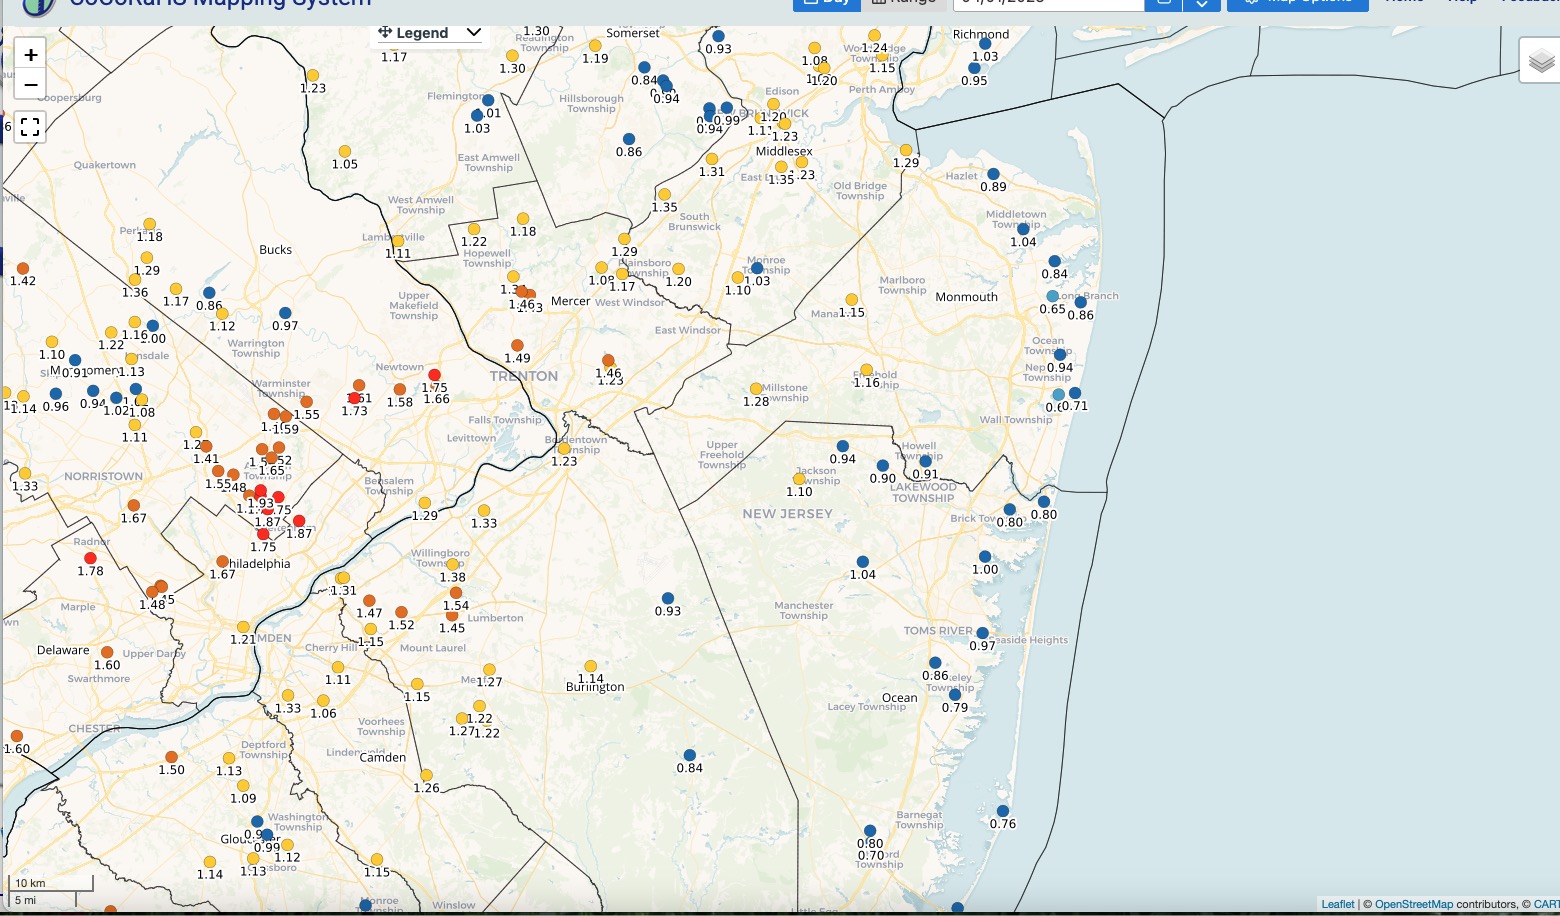Image resolution: width=1560 pixels, height=916 pixels.
Task: Select the 1.73 red marker
Action: (x=354, y=398)
